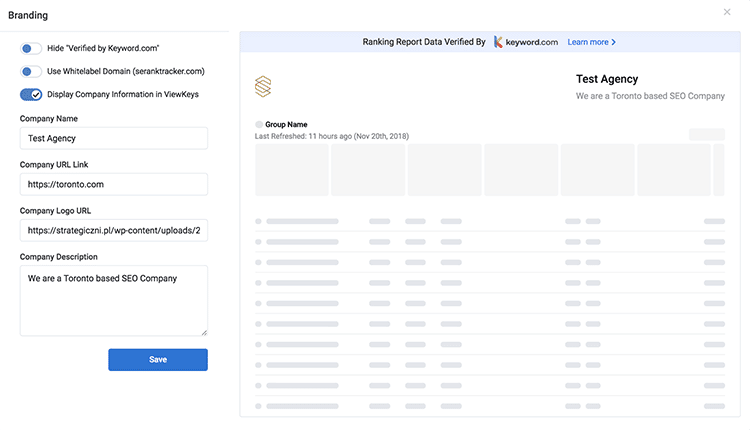Click inside the Company Description textarea
Screen dimensions: 750x430
[113, 300]
